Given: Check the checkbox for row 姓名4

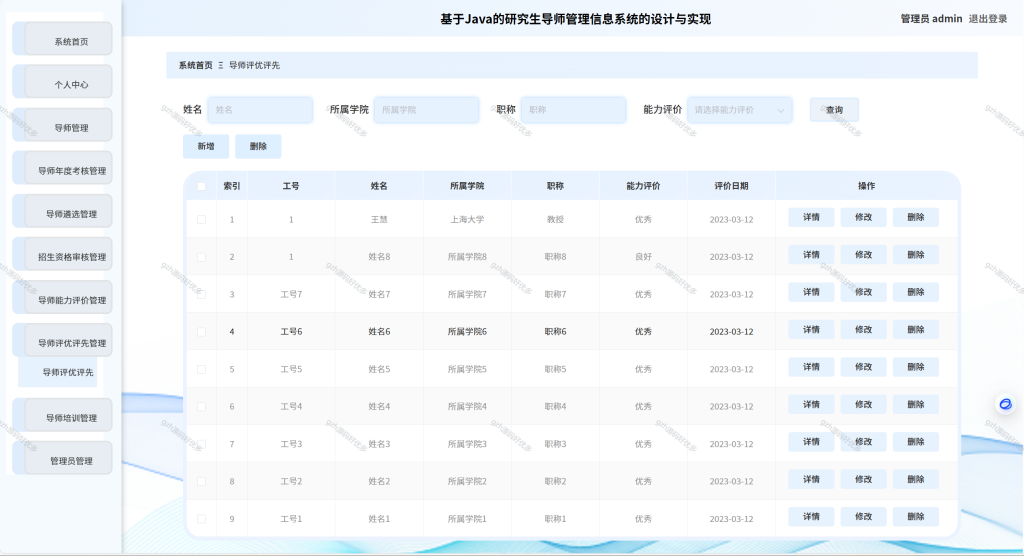Looking at the screenshot, I should point(201,406).
